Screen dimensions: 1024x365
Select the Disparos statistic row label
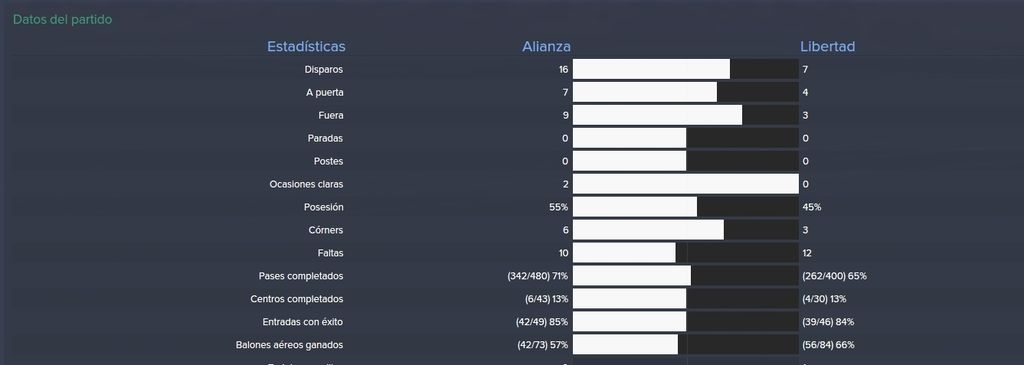324,69
